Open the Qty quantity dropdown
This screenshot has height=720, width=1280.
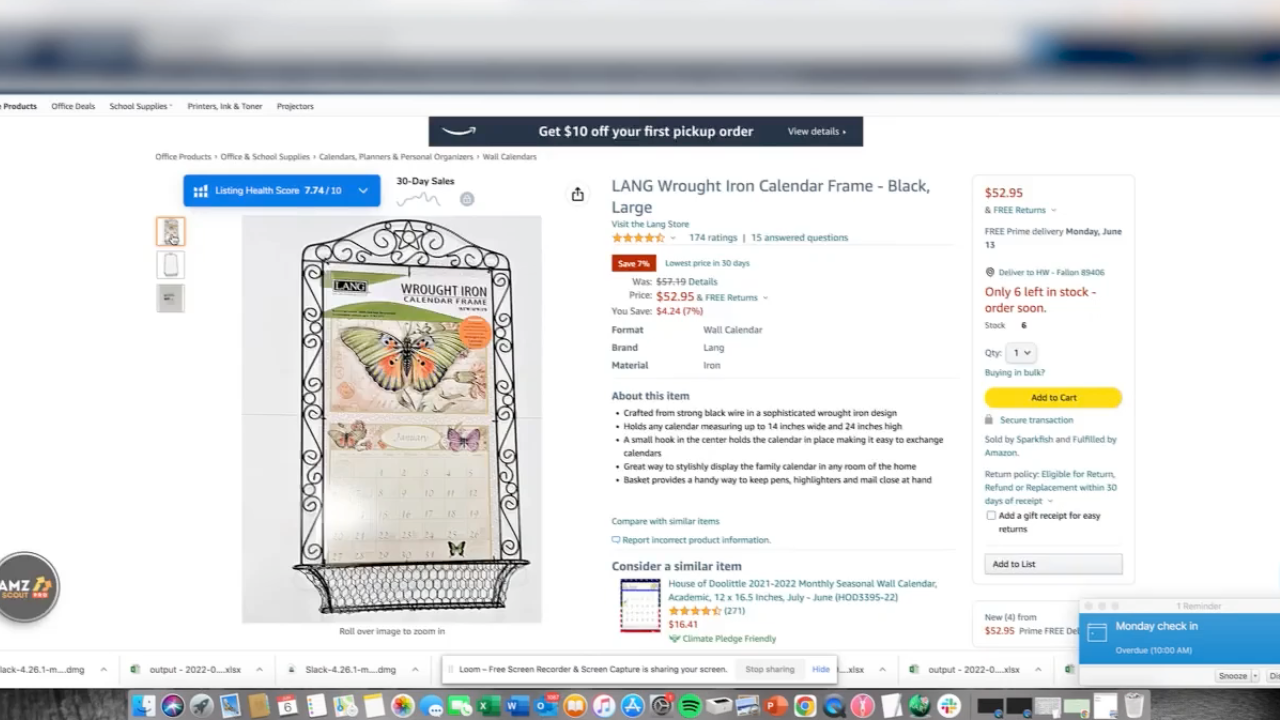click(x=1022, y=353)
